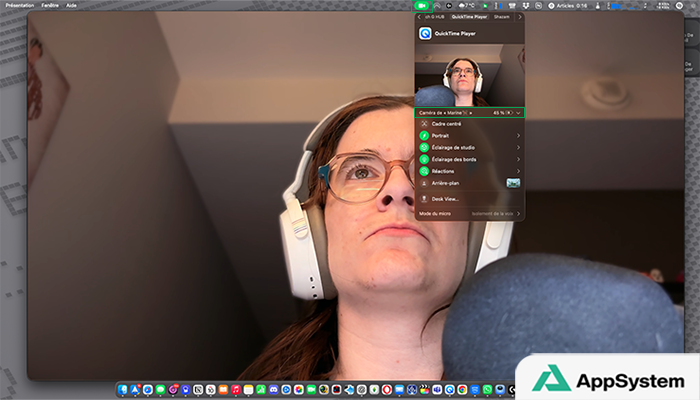This screenshot has width=700, height=400.
Task: Toggle the Éclairage des bords icon
Action: pyautogui.click(x=424, y=159)
